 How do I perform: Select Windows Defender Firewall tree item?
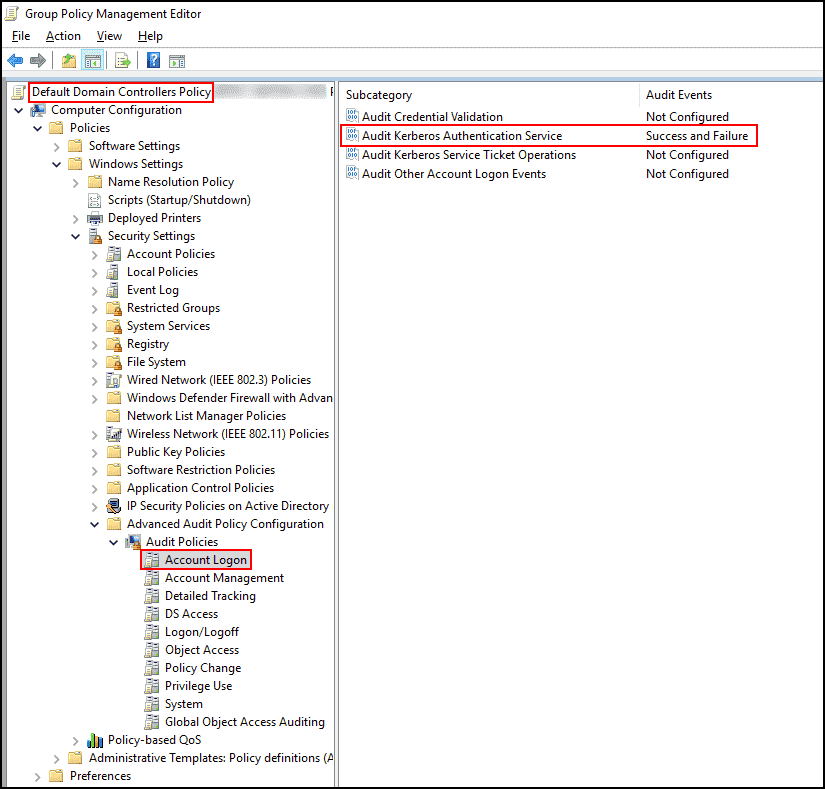tap(229, 398)
